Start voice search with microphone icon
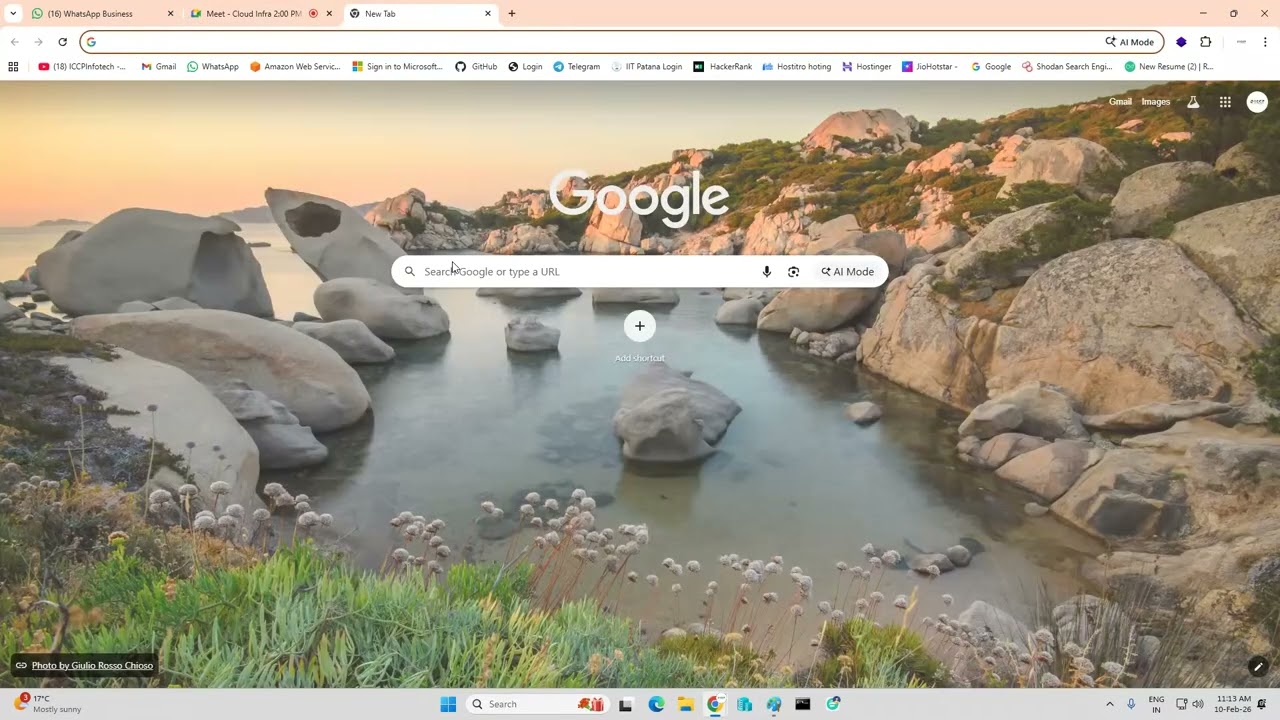 click(x=767, y=272)
